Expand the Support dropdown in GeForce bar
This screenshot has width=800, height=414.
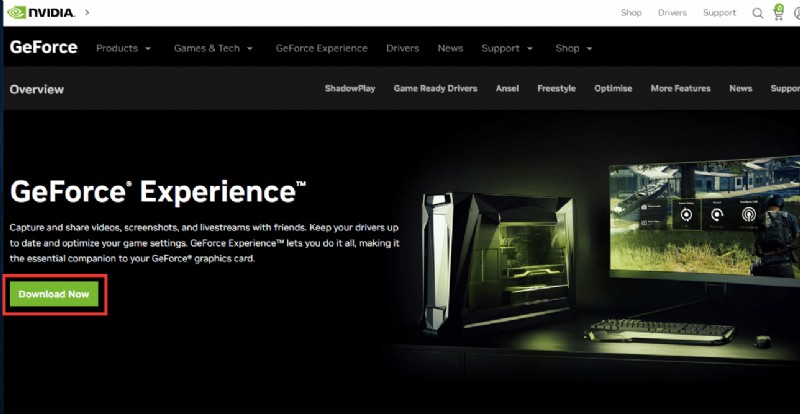[x=507, y=48]
